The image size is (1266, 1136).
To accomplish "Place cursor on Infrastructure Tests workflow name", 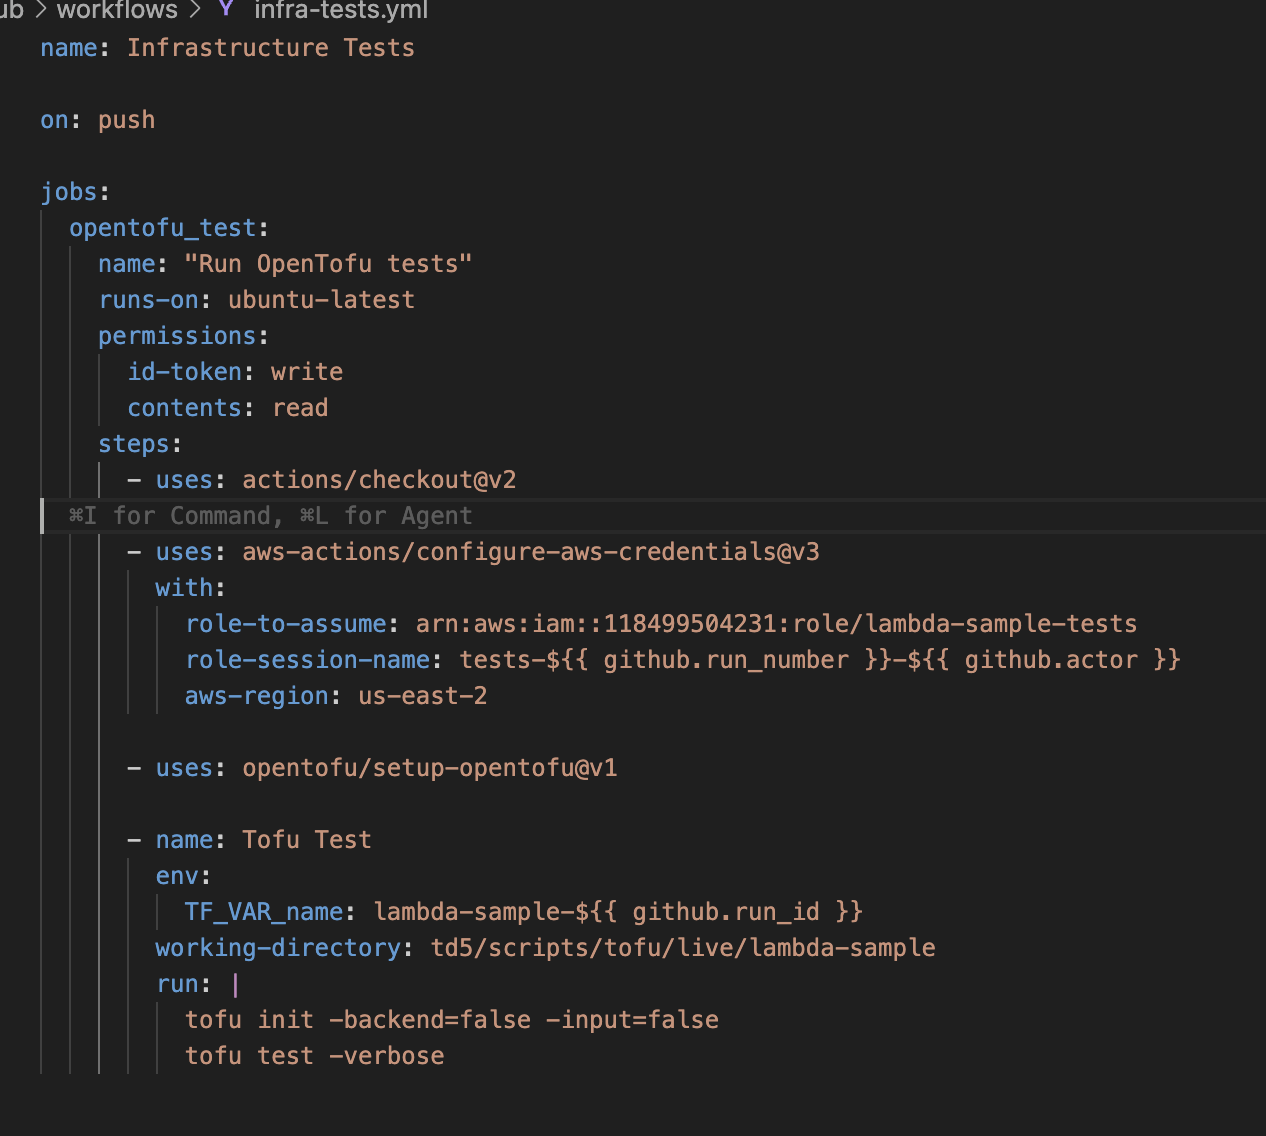I will (x=270, y=48).
